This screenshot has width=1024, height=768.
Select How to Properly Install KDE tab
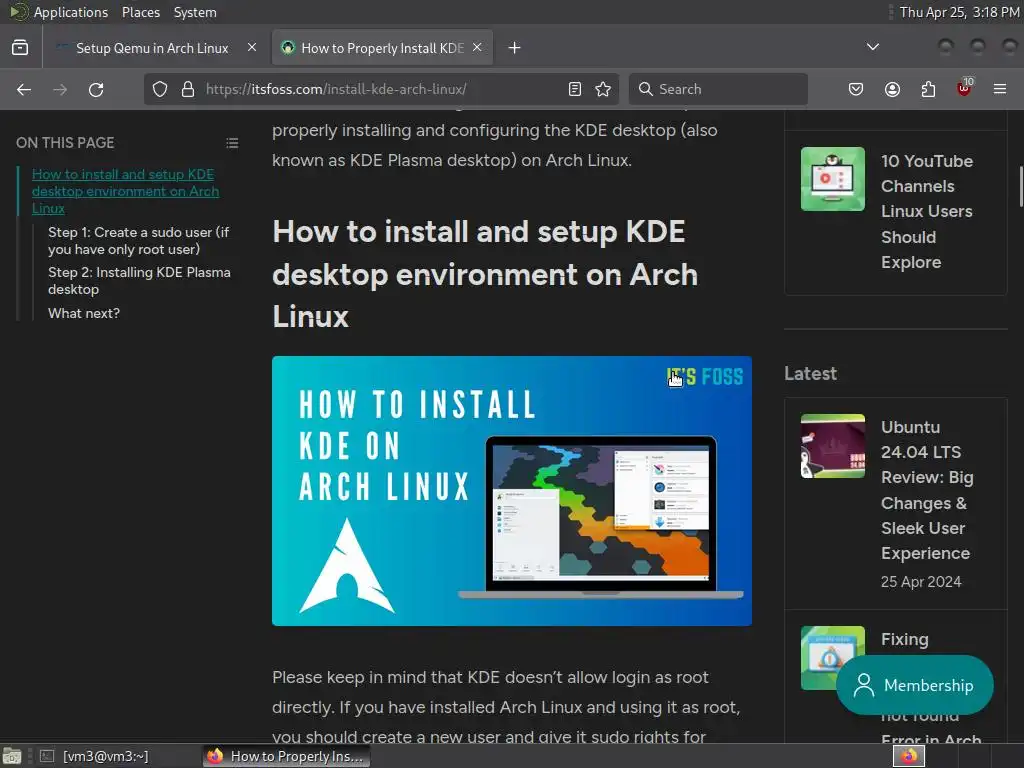[x=382, y=48]
